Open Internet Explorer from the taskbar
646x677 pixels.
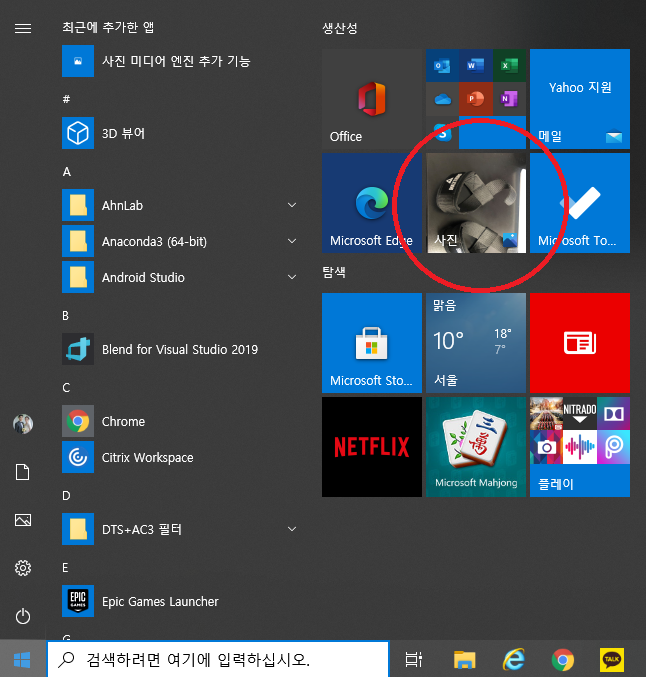(514, 659)
